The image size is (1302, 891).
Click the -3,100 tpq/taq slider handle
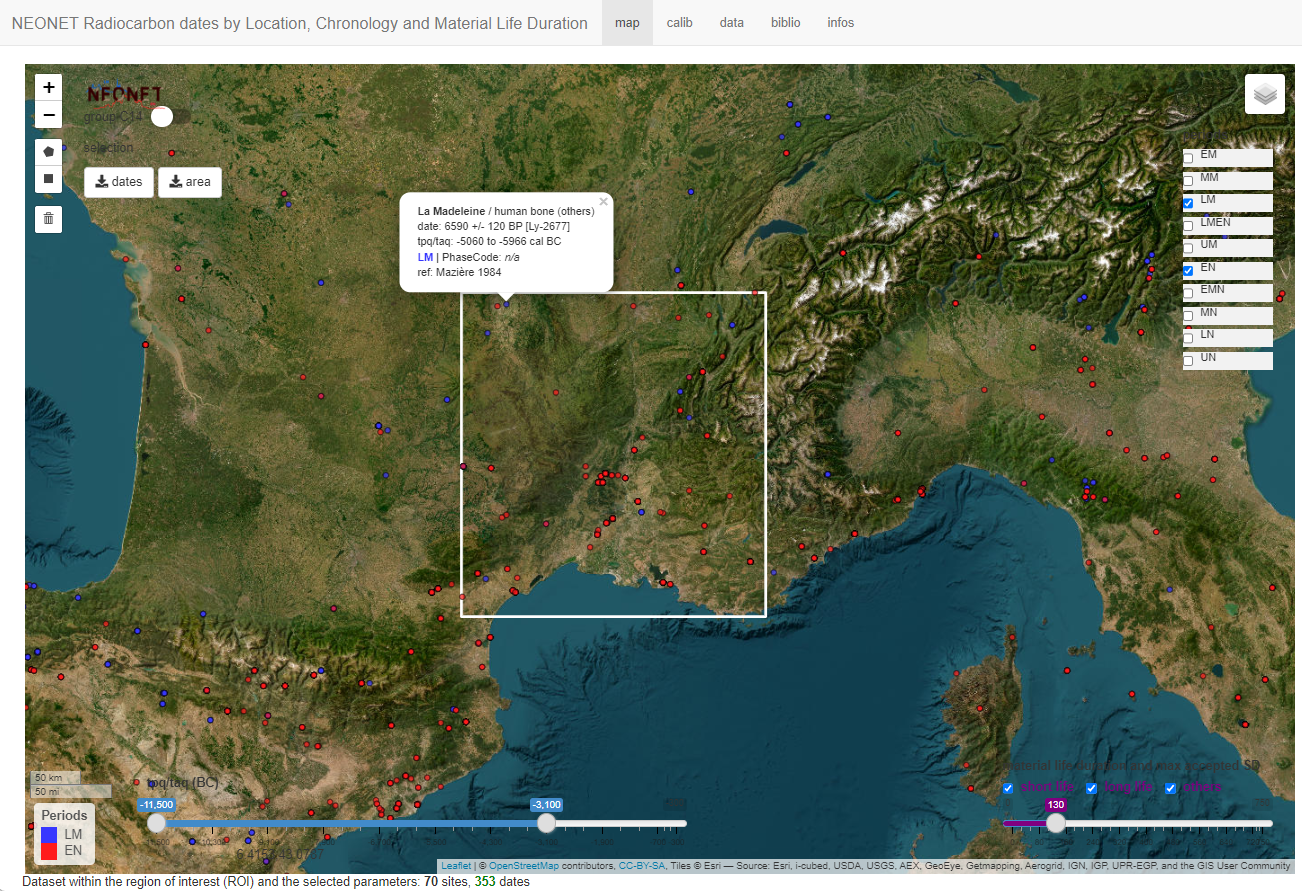point(546,823)
